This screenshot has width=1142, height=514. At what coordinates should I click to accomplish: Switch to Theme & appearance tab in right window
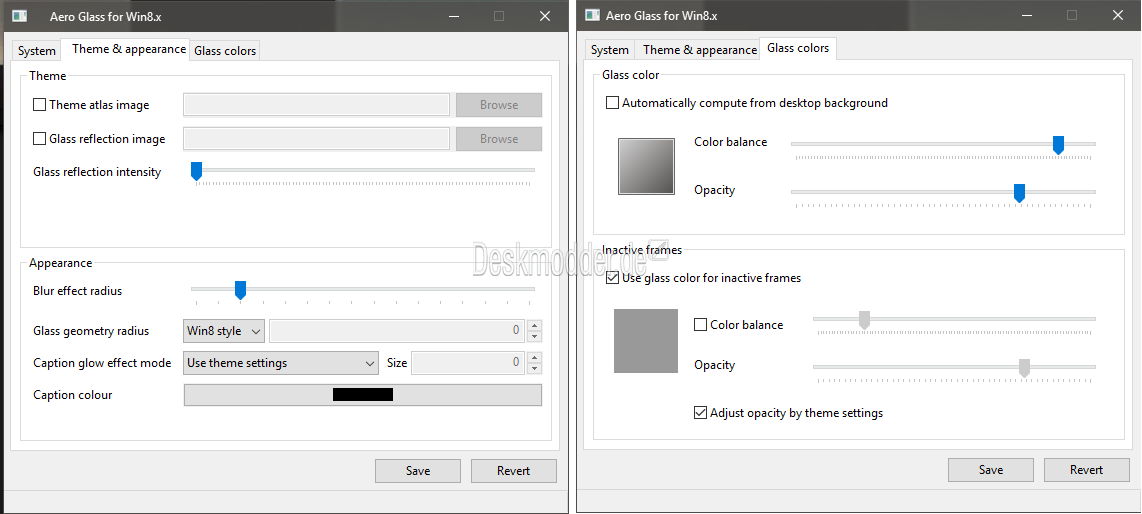pos(700,50)
